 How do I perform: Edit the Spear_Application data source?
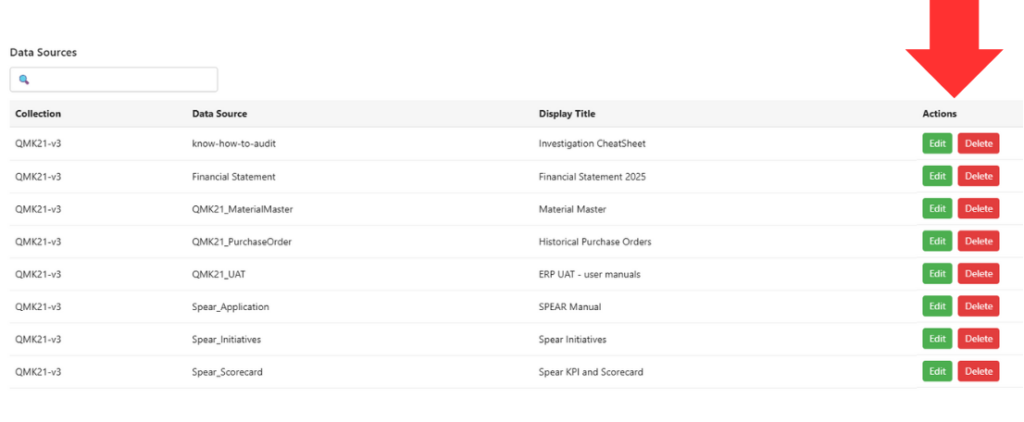tap(937, 306)
